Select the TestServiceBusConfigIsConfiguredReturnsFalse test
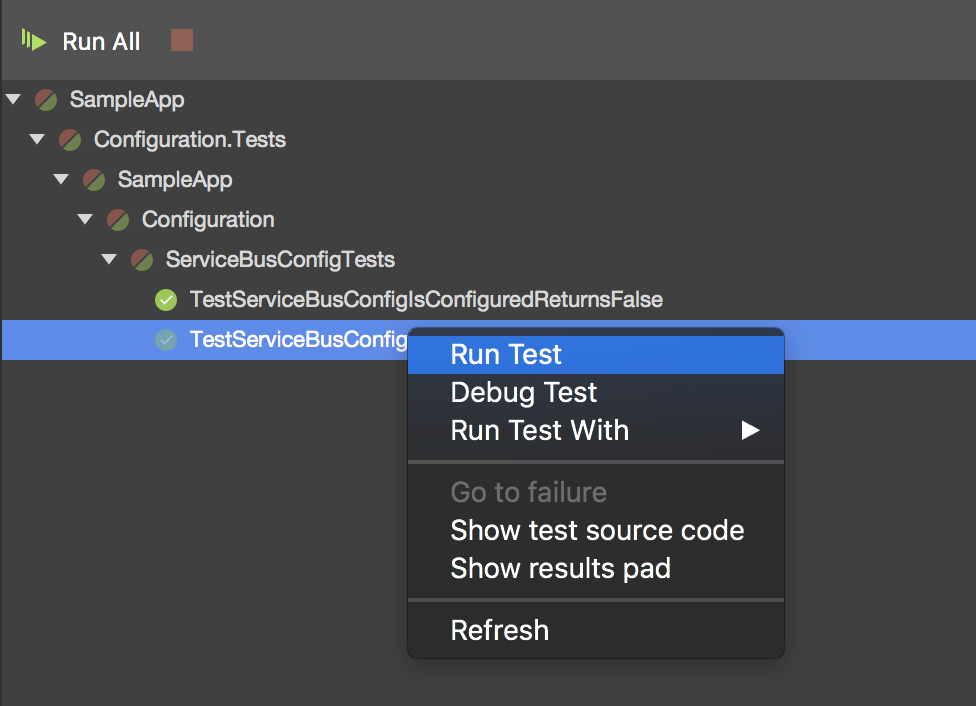The width and height of the screenshot is (976, 706). click(x=426, y=300)
